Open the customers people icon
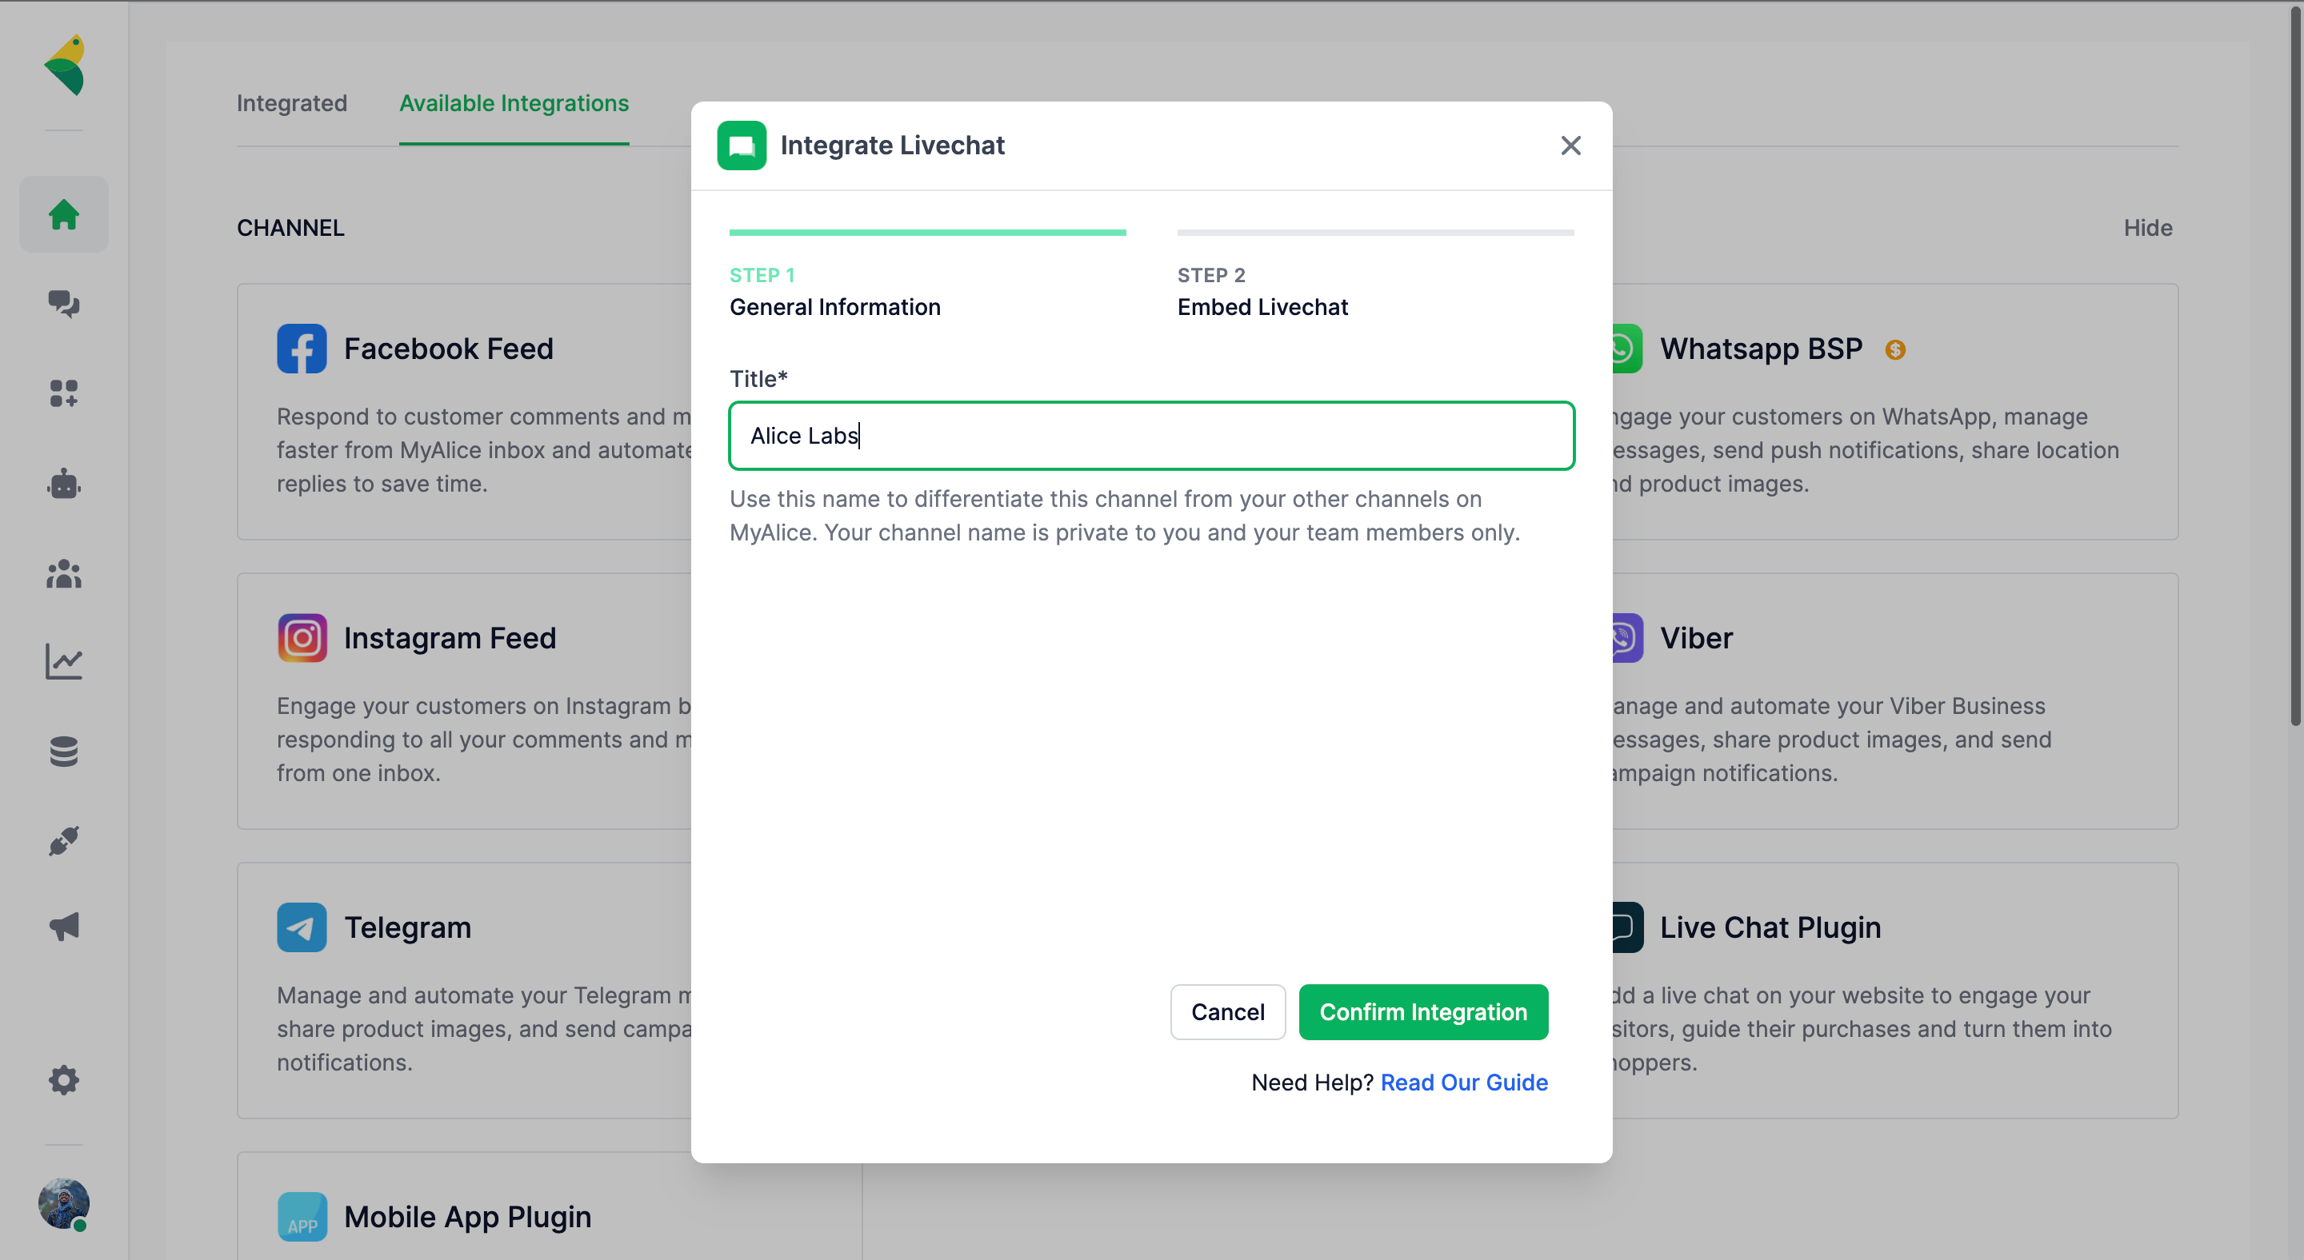Viewport: 2304px width, 1260px height. (64, 573)
